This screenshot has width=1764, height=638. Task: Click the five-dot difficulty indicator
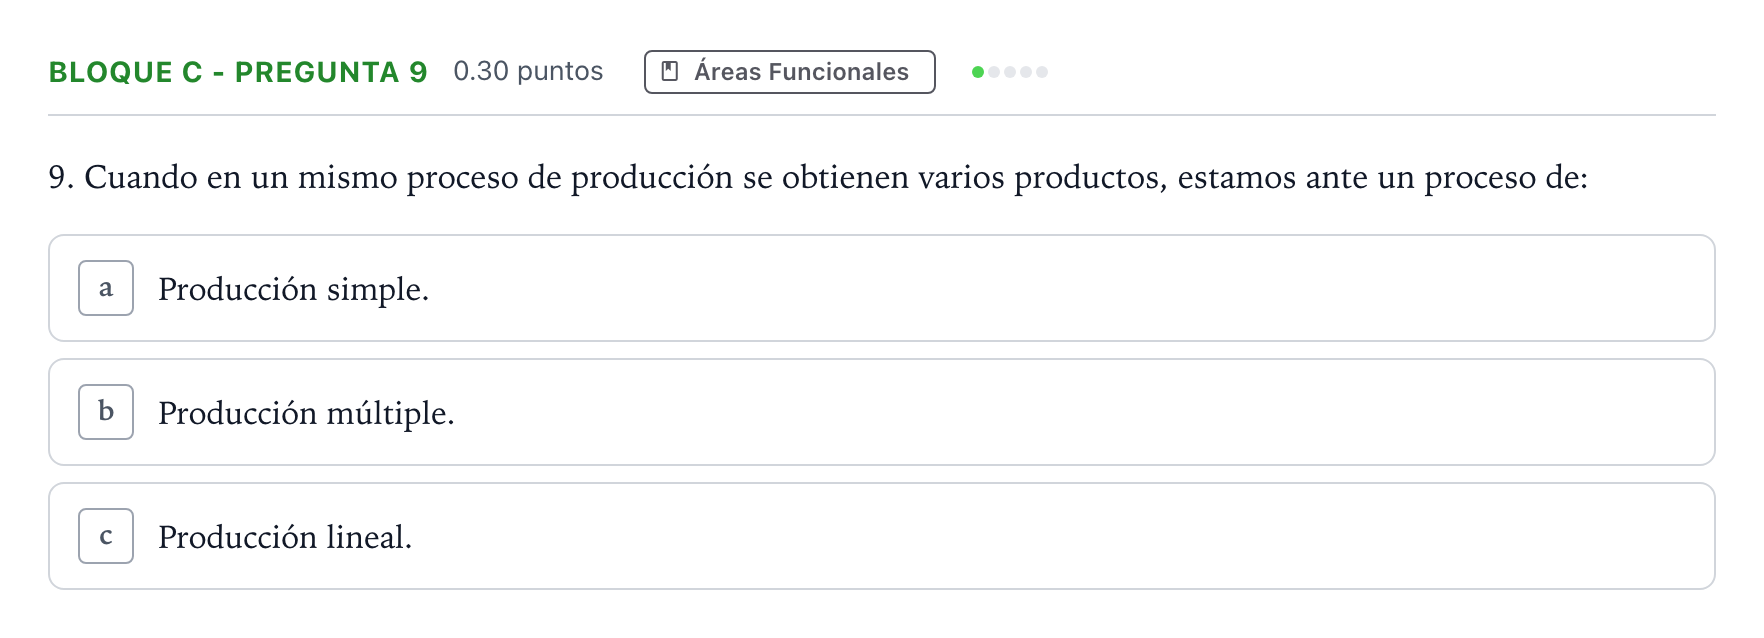click(1010, 72)
